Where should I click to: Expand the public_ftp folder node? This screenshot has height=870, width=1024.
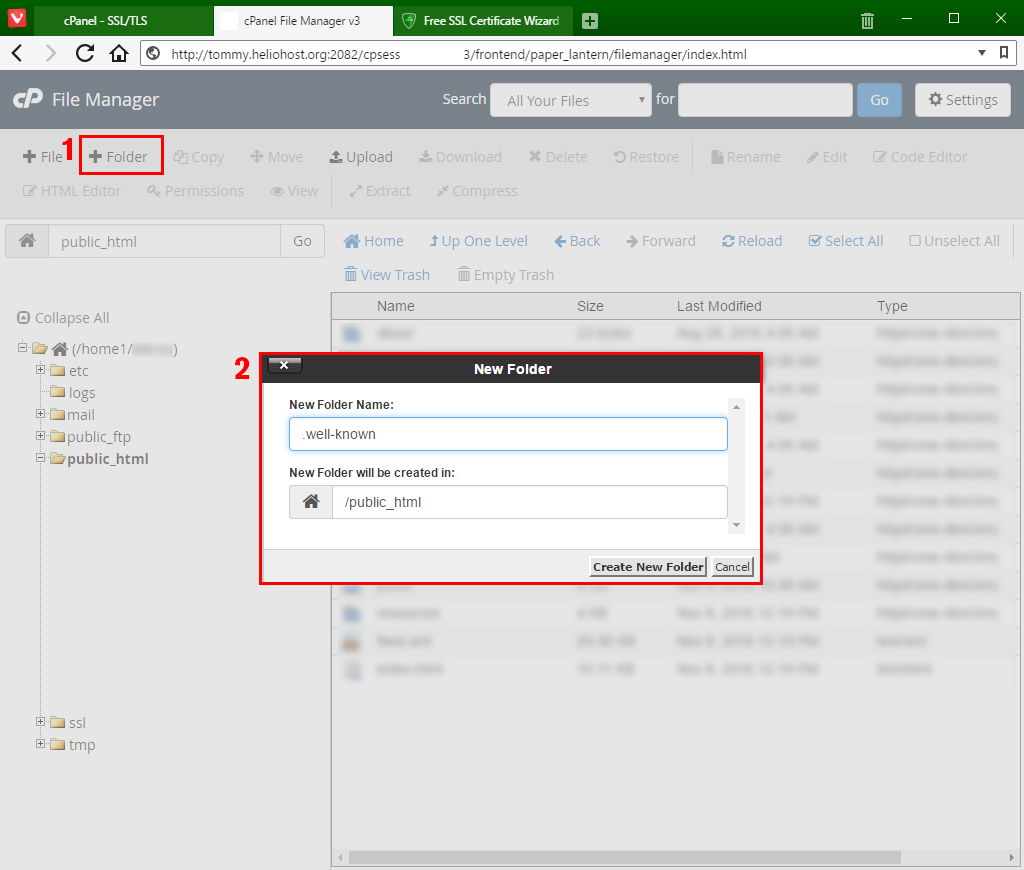click(x=40, y=436)
